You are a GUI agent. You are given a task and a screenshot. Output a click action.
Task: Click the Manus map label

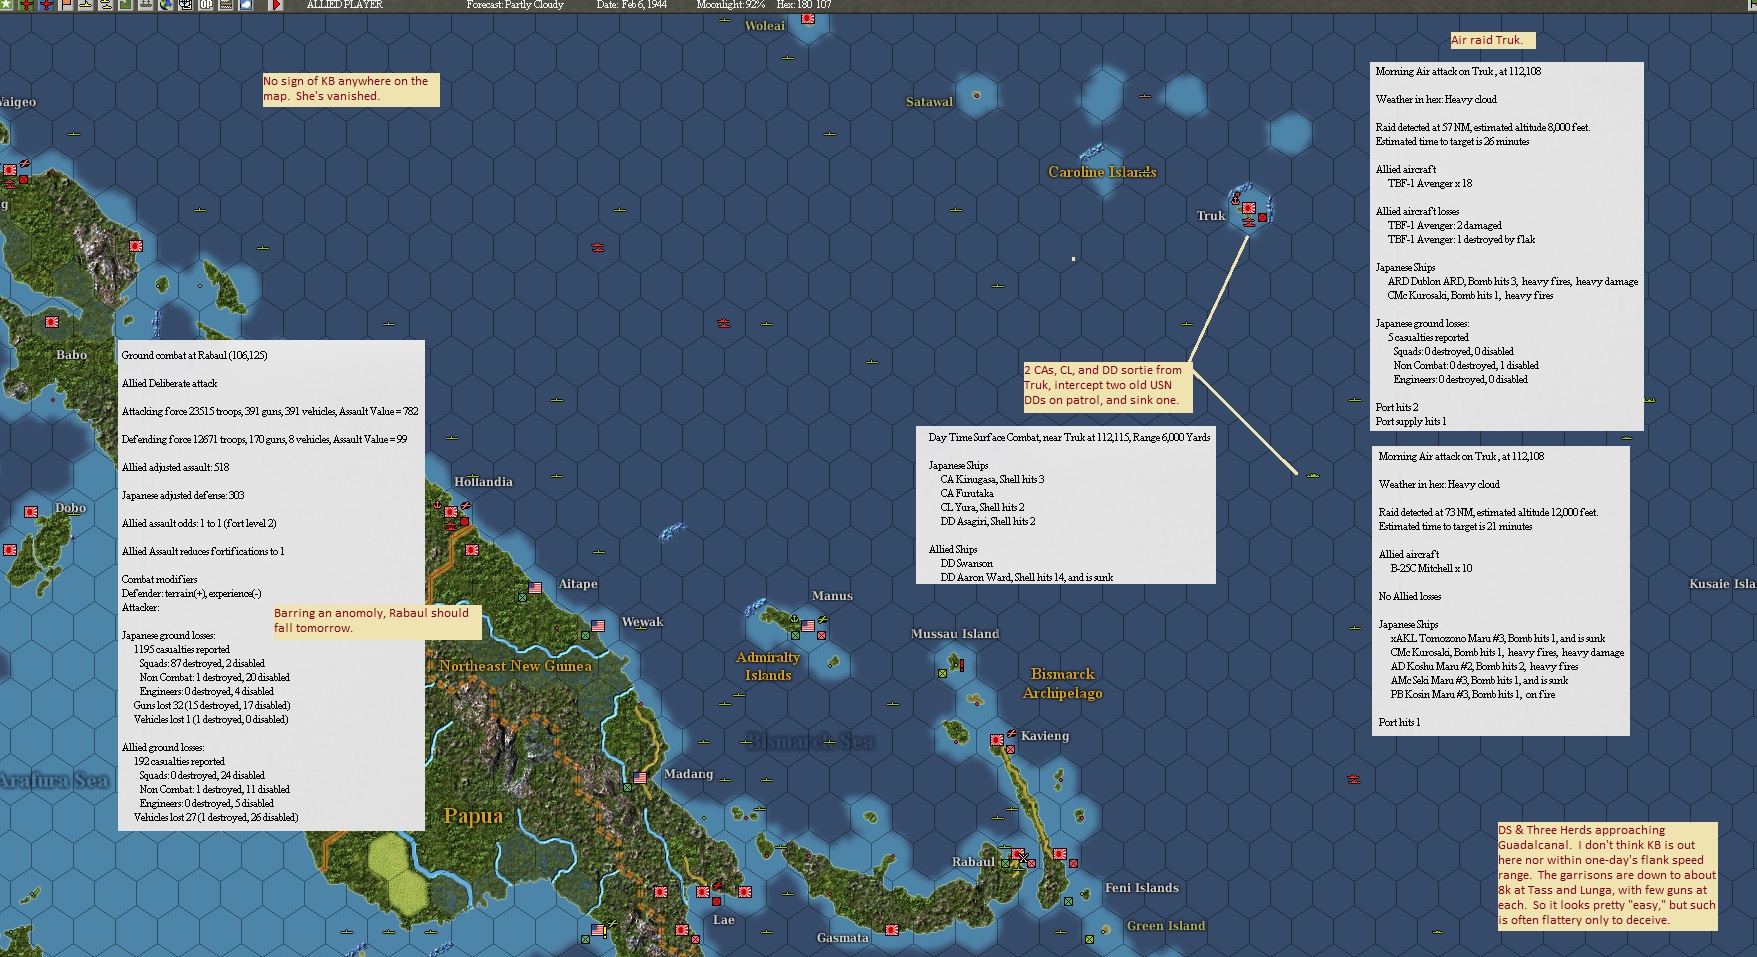point(832,596)
